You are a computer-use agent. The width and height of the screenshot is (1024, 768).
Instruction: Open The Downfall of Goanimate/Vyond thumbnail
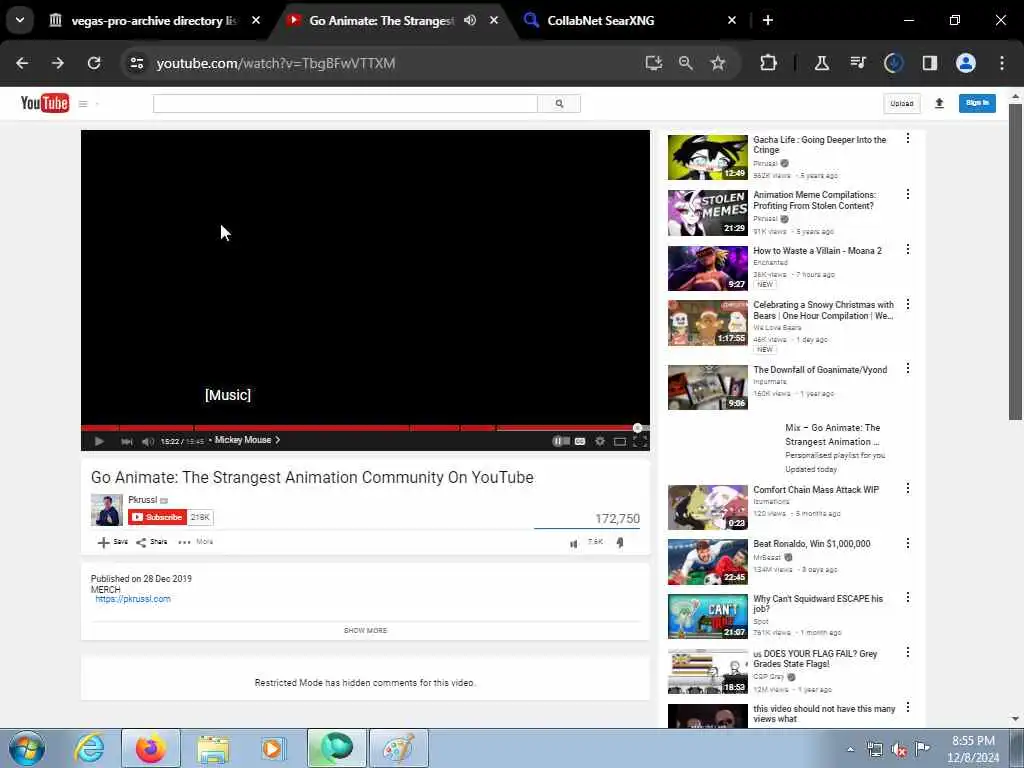pos(707,387)
